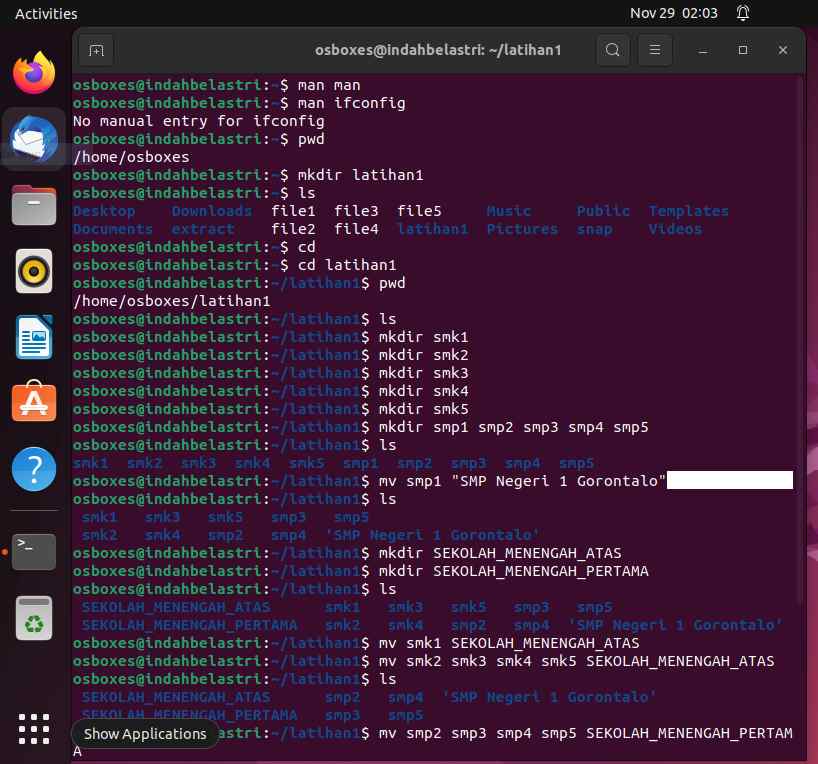The width and height of the screenshot is (818, 764).
Task: Select the Terminal icon in dock
Action: (34, 552)
